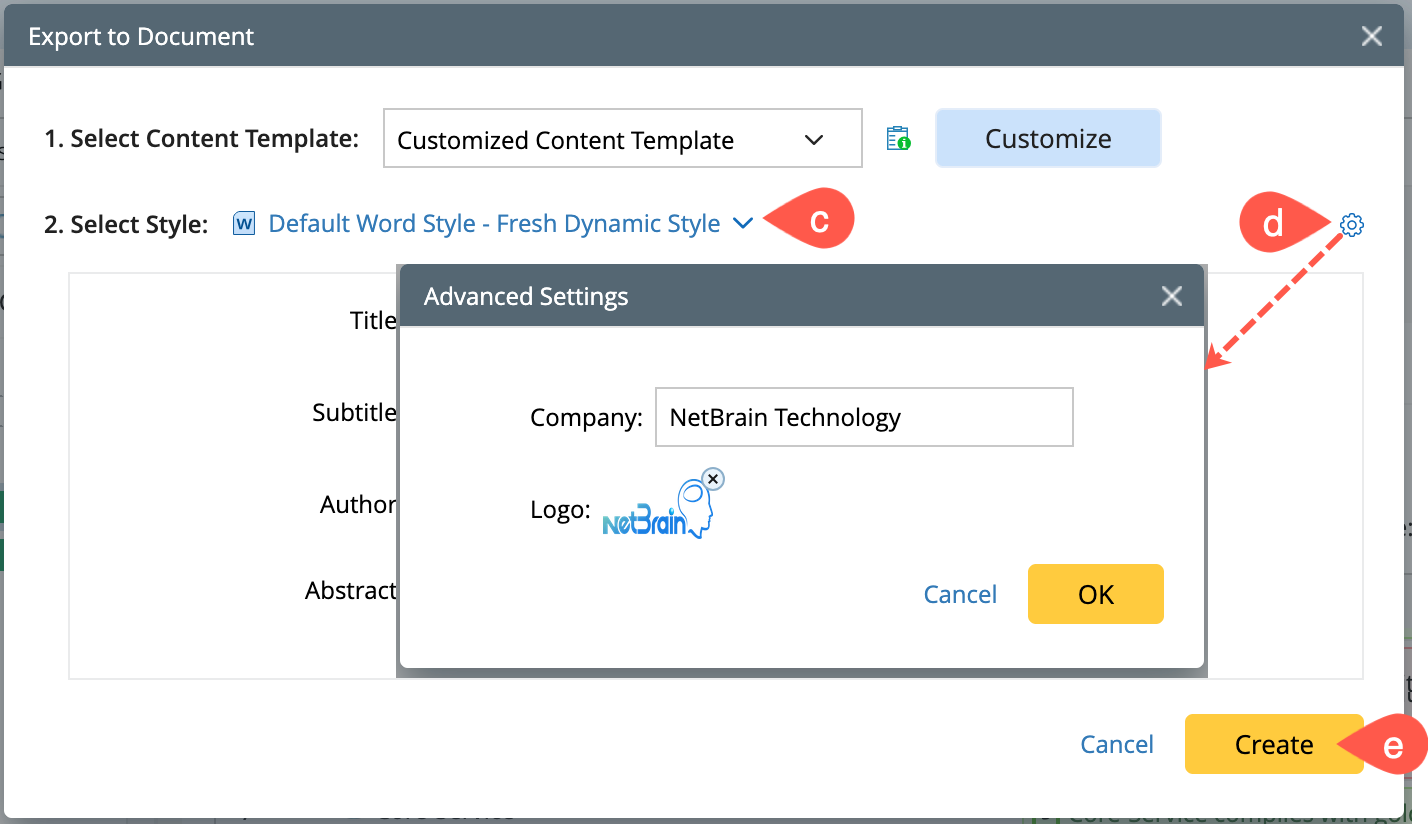
Task: Click the template info clipboard icon
Action: 898,139
